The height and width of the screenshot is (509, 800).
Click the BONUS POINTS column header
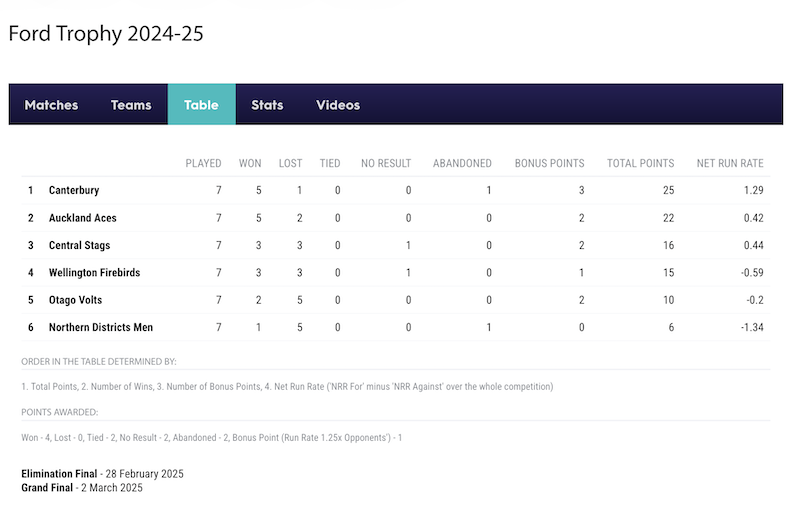549,163
